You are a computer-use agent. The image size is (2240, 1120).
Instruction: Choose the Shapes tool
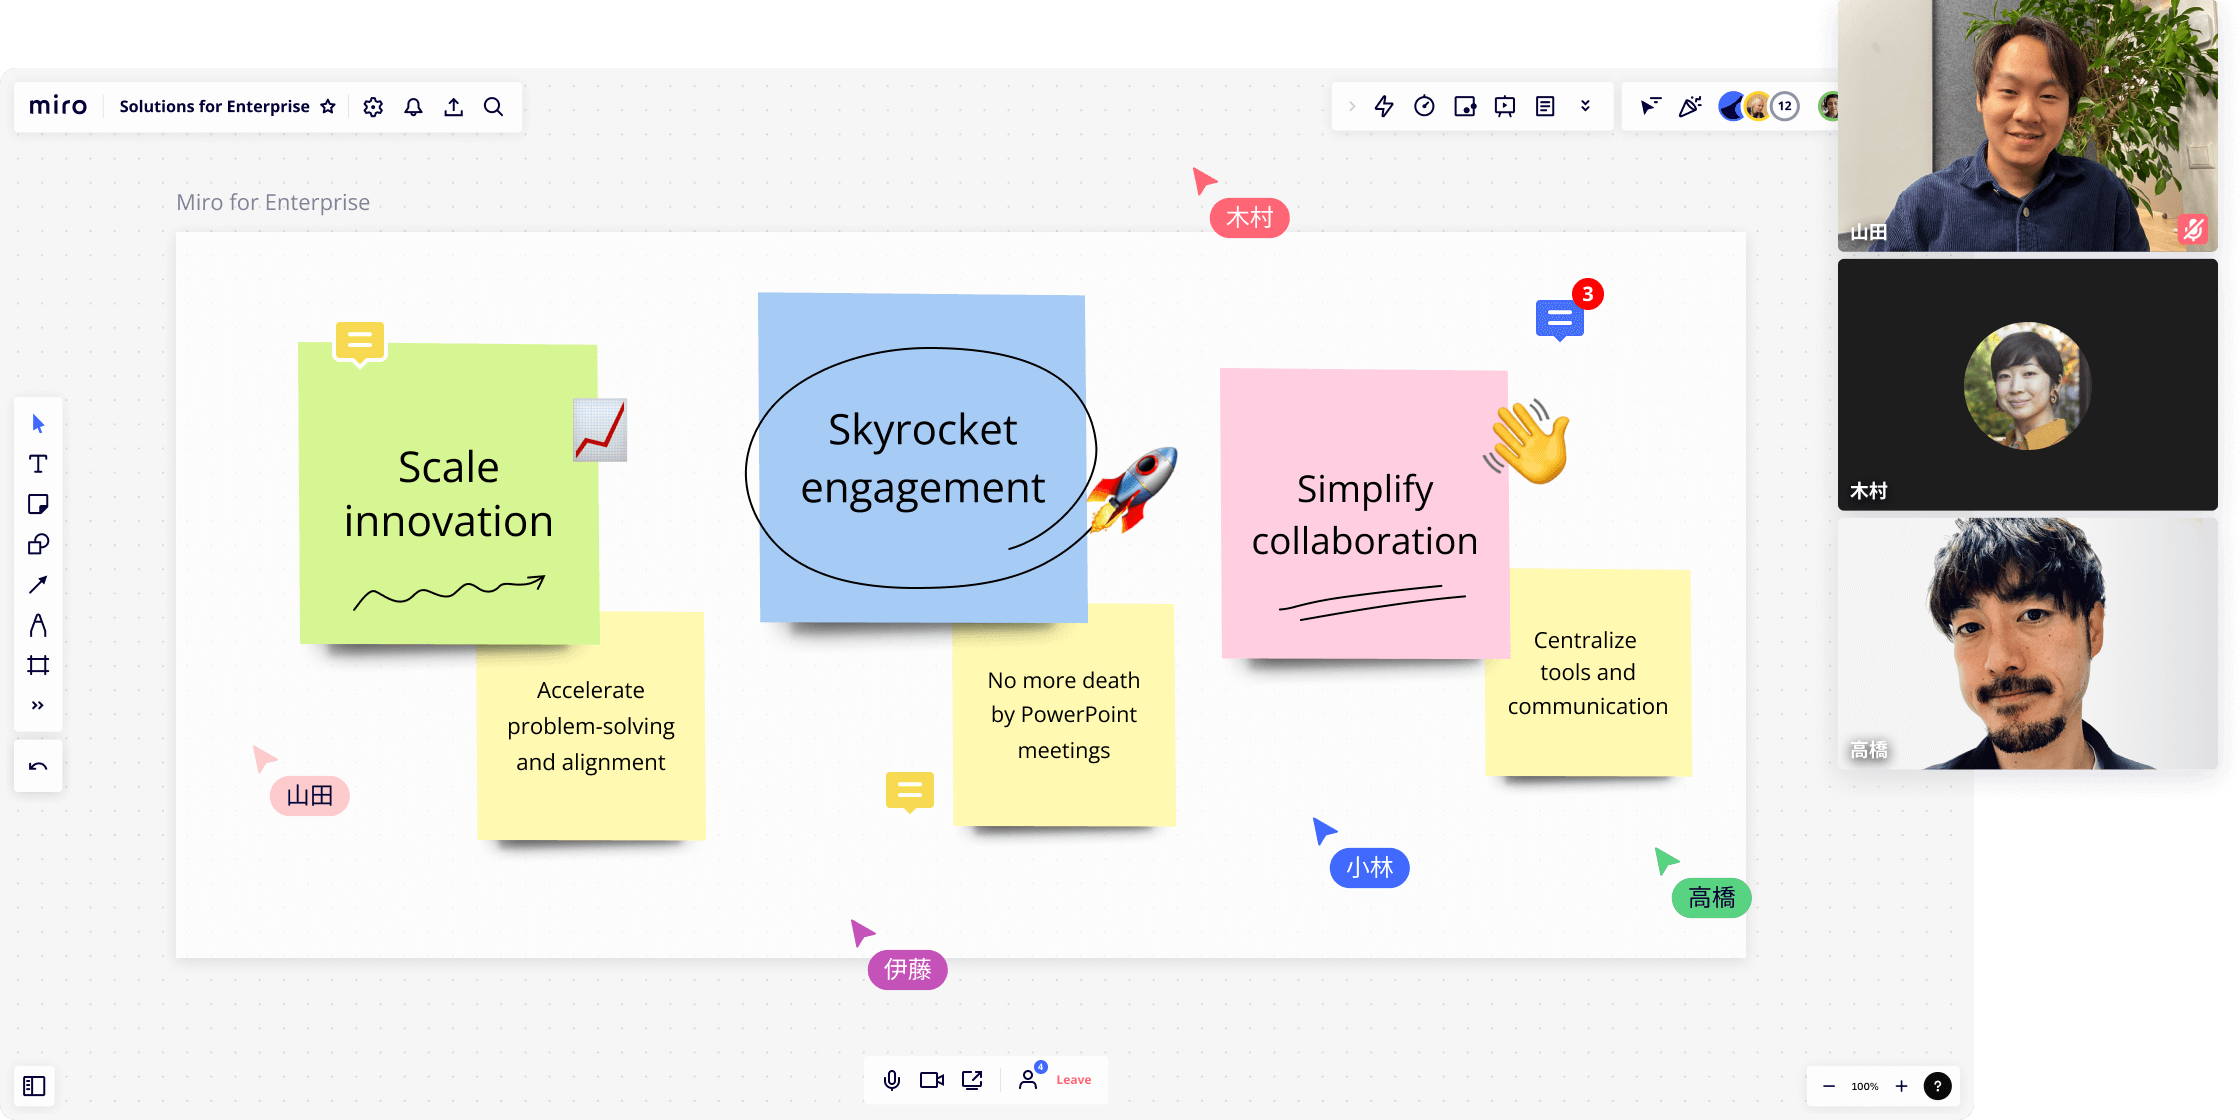38,544
